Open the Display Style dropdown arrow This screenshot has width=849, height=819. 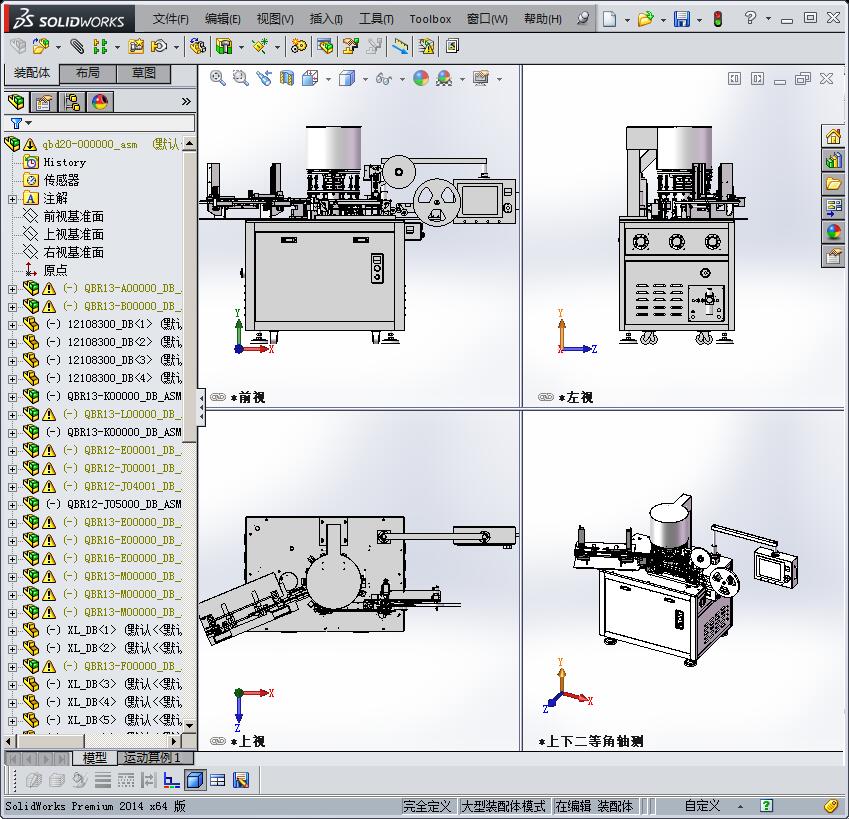pos(364,78)
